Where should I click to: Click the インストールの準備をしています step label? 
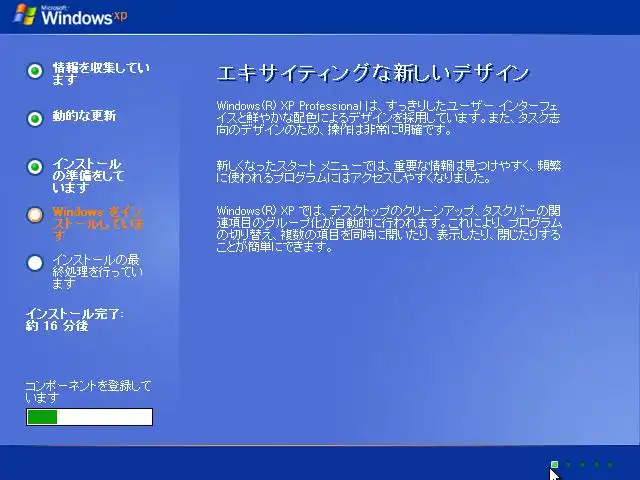[x=88, y=176]
